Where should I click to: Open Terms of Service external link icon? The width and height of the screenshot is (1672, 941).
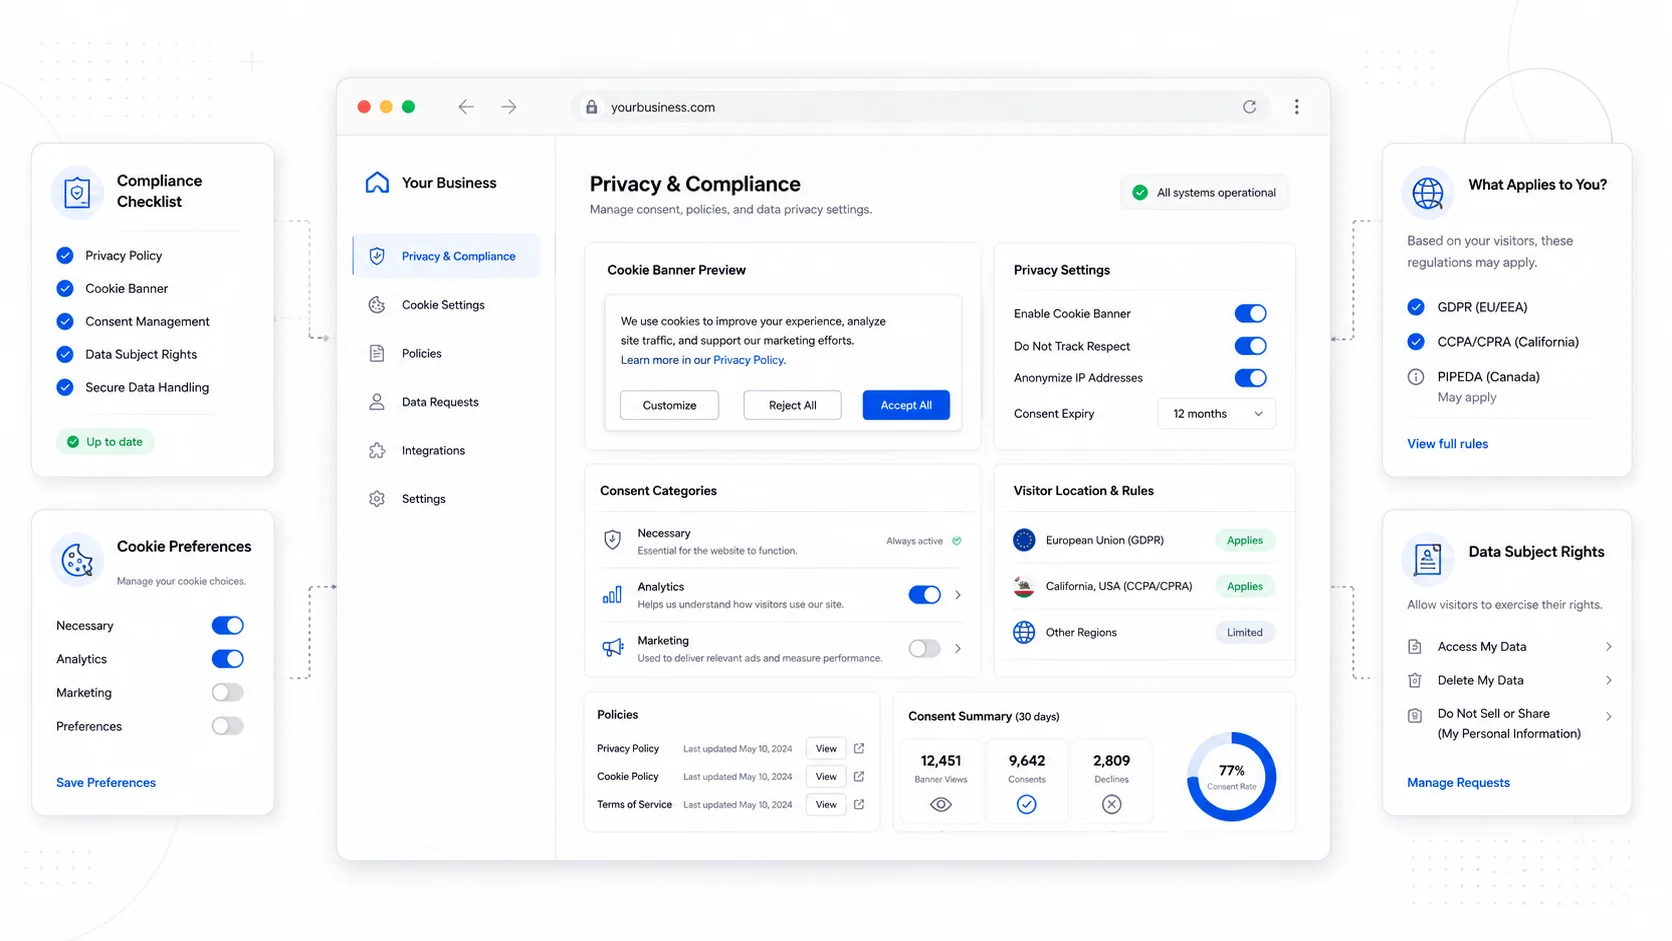(859, 804)
